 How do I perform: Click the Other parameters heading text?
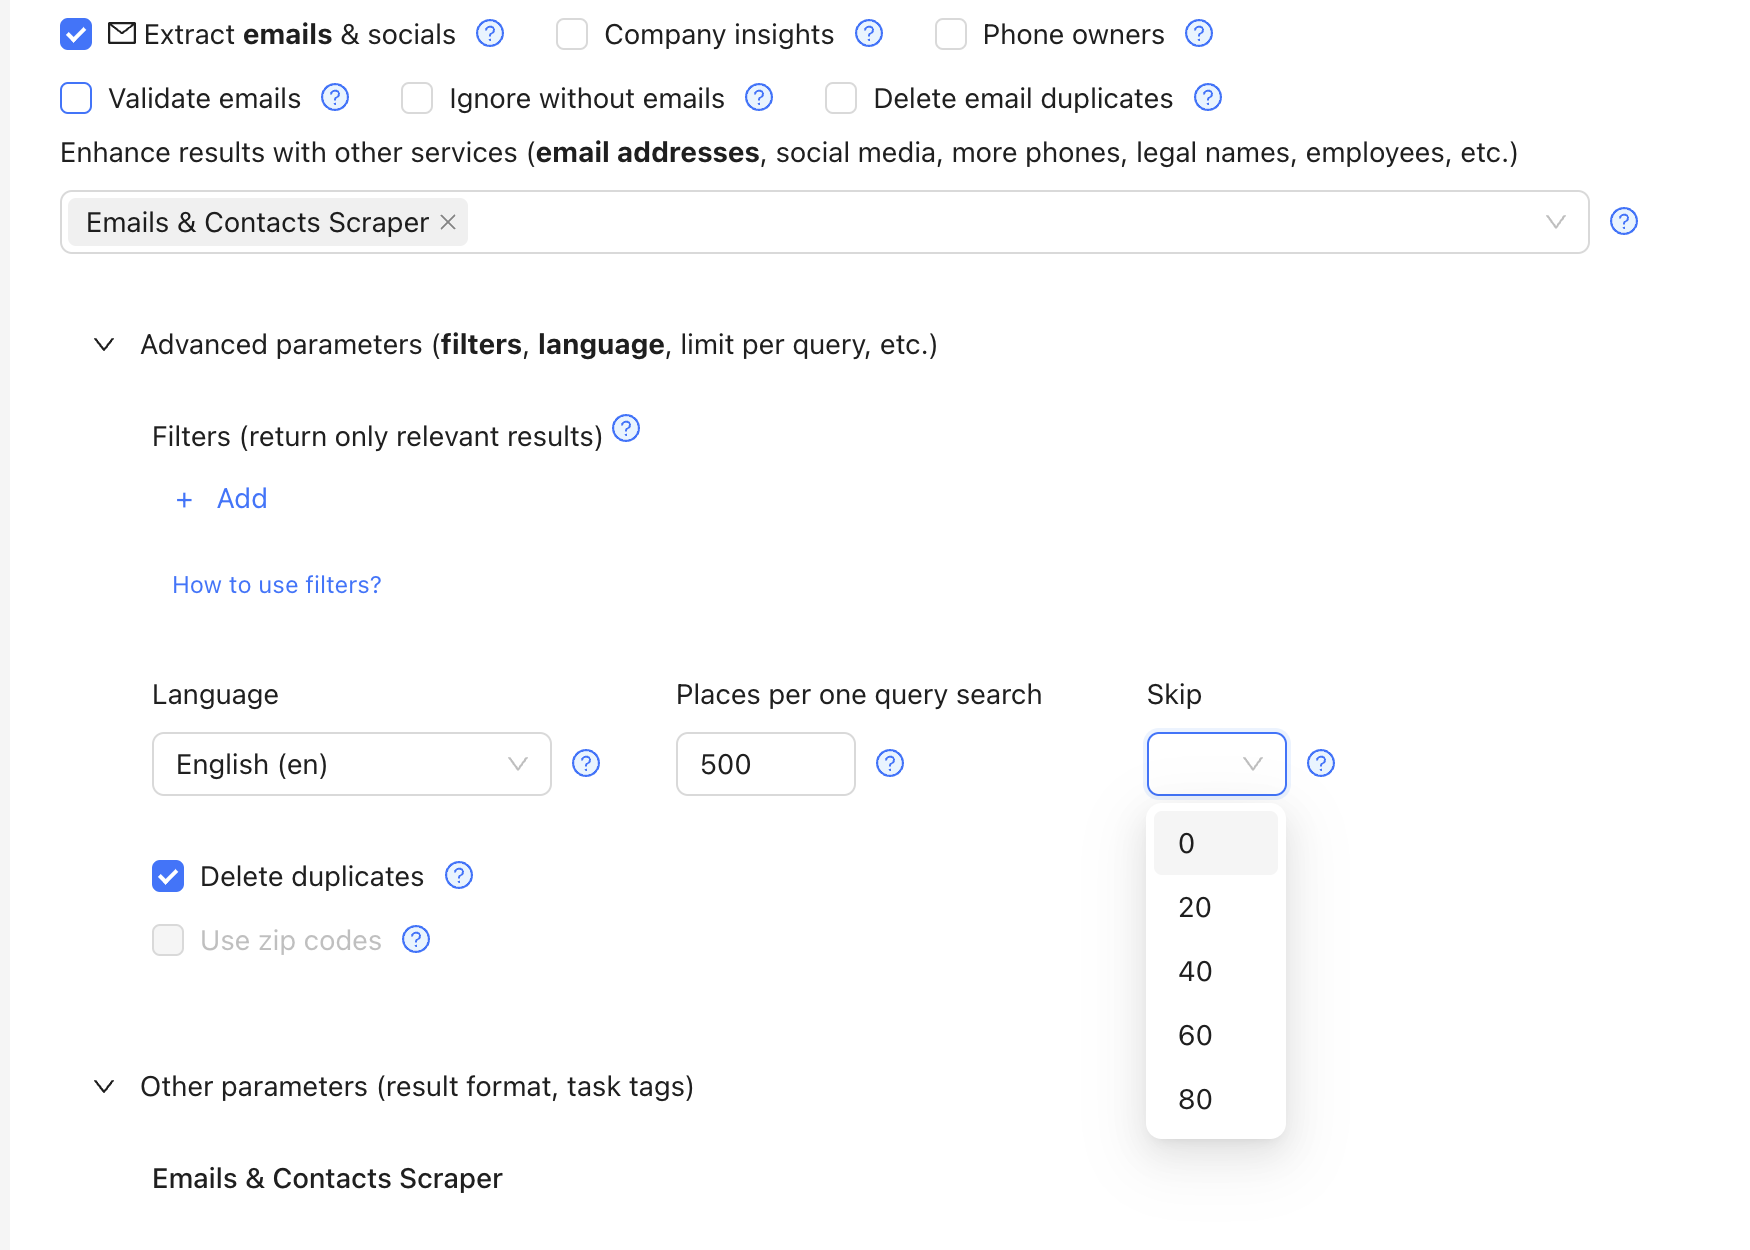point(417,1087)
